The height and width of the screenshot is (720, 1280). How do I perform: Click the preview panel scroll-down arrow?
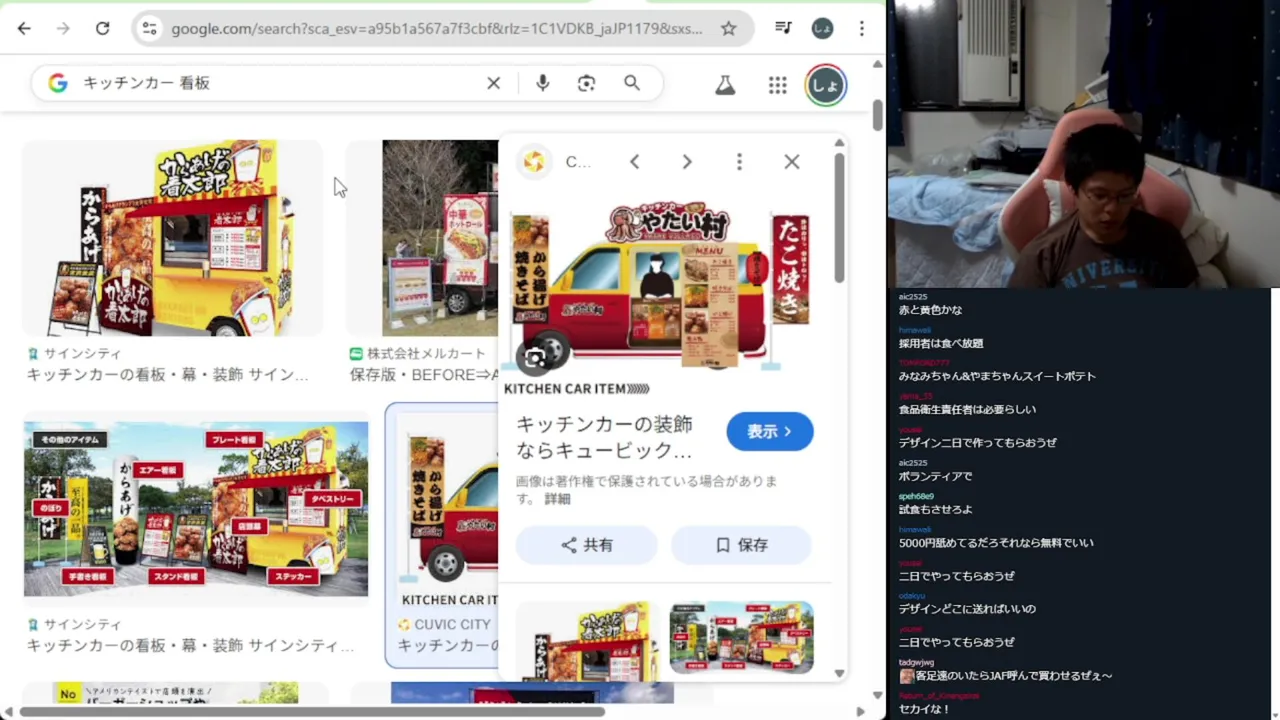click(x=839, y=674)
